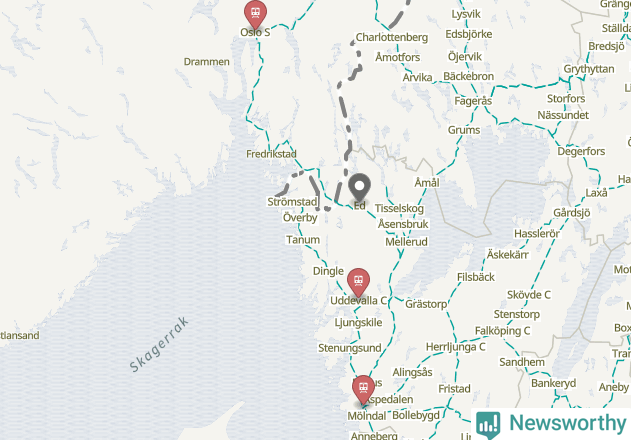Image resolution: width=631 pixels, height=440 pixels.
Task: Click the Fredrikstad place label
Action: 271,154
